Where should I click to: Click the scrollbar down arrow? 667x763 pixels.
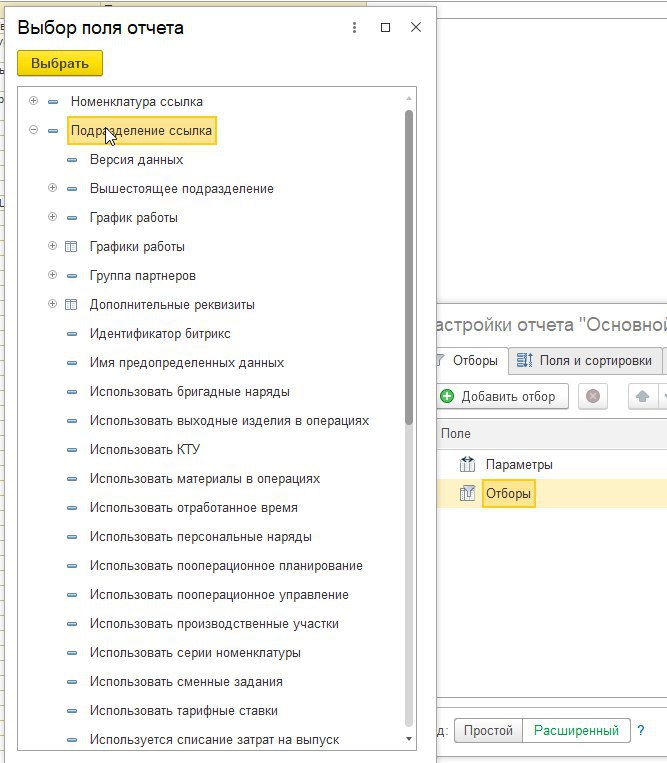(409, 739)
